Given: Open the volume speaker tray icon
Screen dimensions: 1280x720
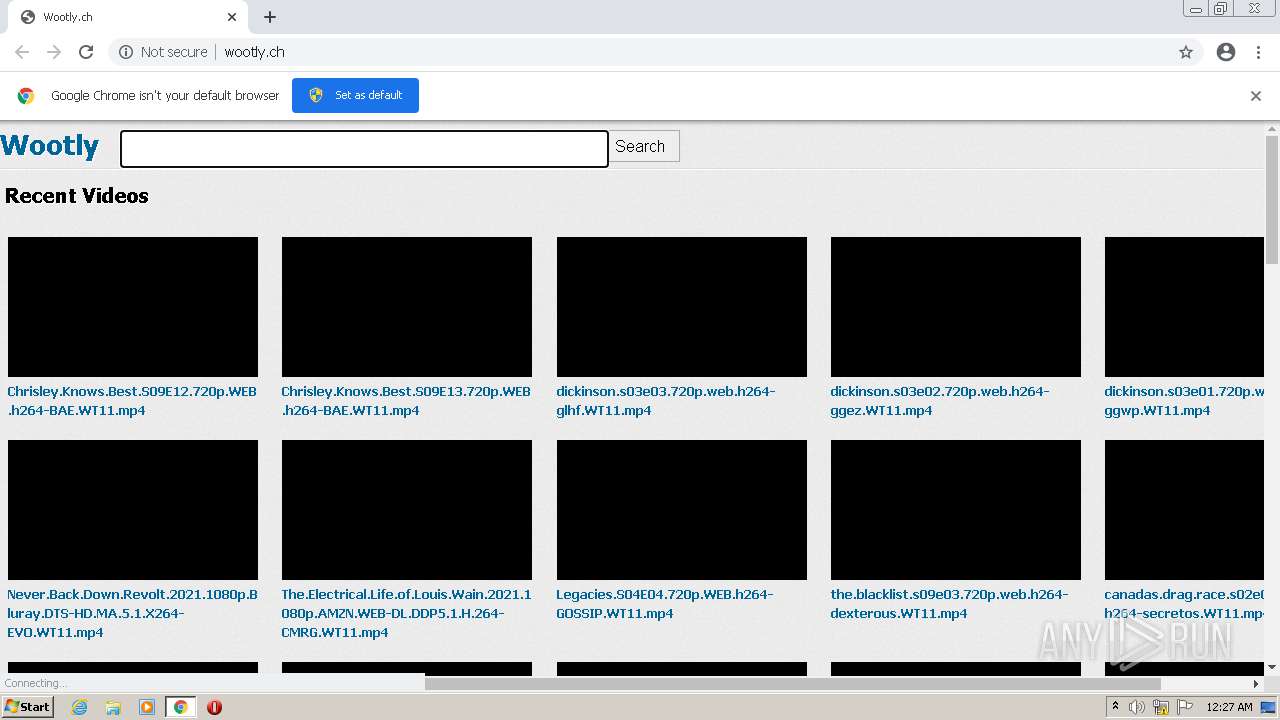Looking at the screenshot, I should tap(1137, 707).
